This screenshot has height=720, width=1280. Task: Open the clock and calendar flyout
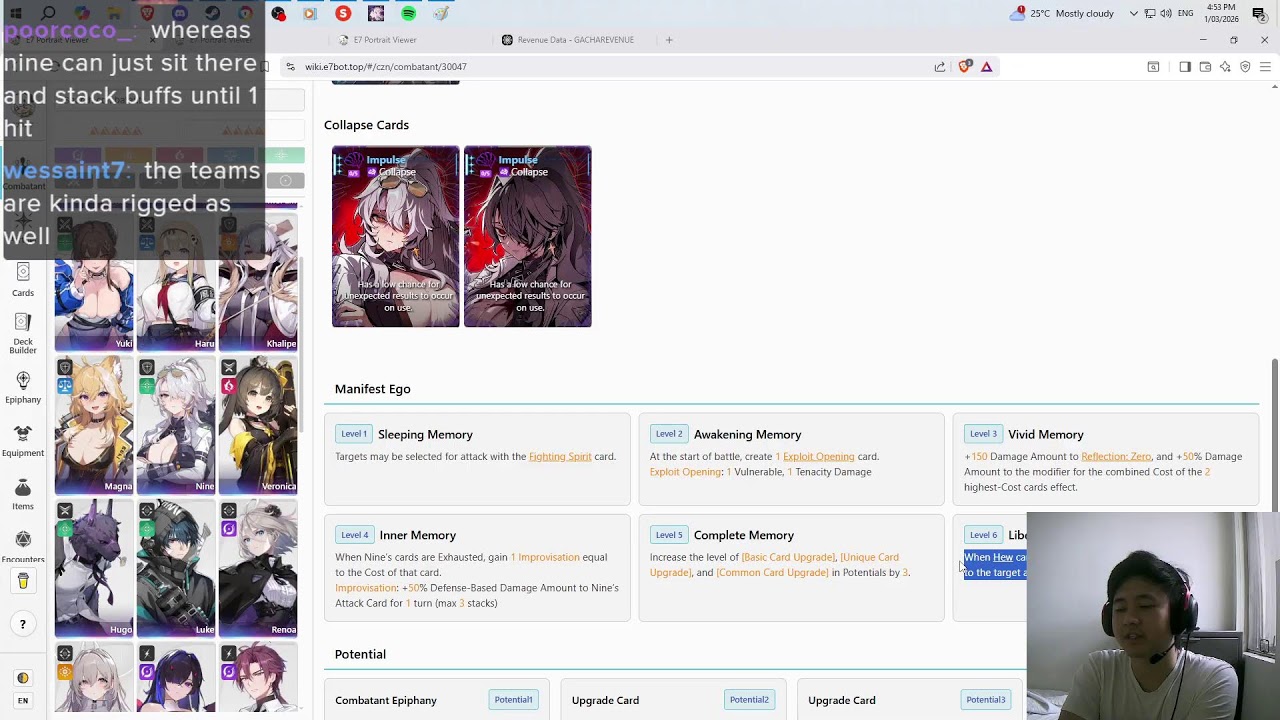point(1221,13)
